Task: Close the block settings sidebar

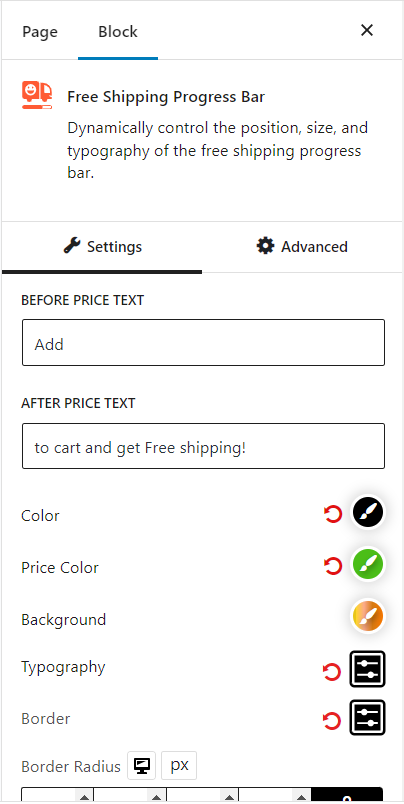Action: pos(367,31)
